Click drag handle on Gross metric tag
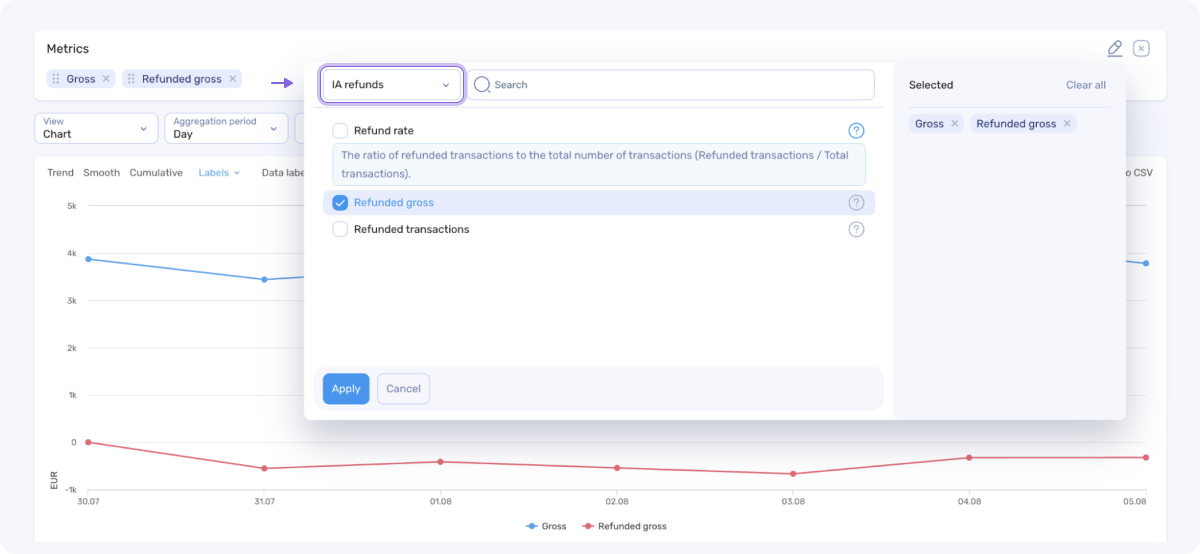Screen dimensions: 1200x554 (x=57, y=79)
